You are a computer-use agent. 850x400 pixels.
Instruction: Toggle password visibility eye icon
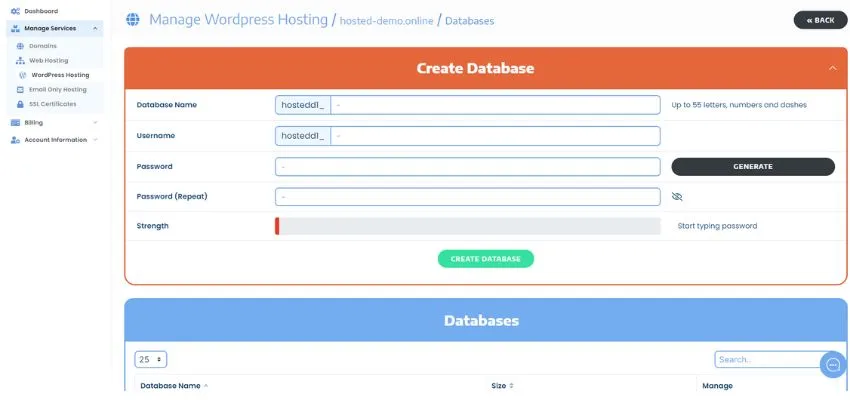(x=677, y=197)
